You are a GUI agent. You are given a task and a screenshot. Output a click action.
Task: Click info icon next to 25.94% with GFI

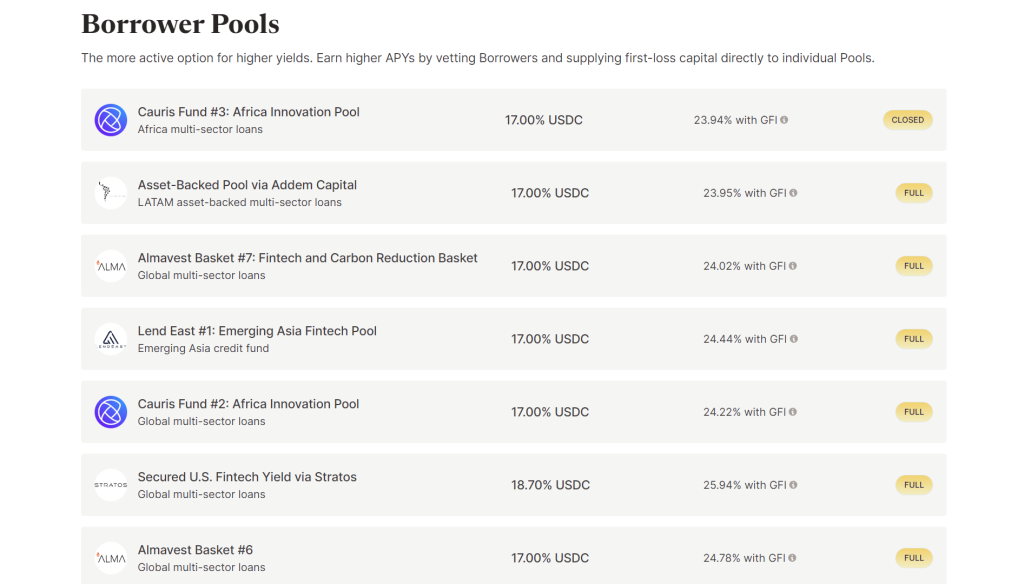pyautogui.click(x=793, y=485)
